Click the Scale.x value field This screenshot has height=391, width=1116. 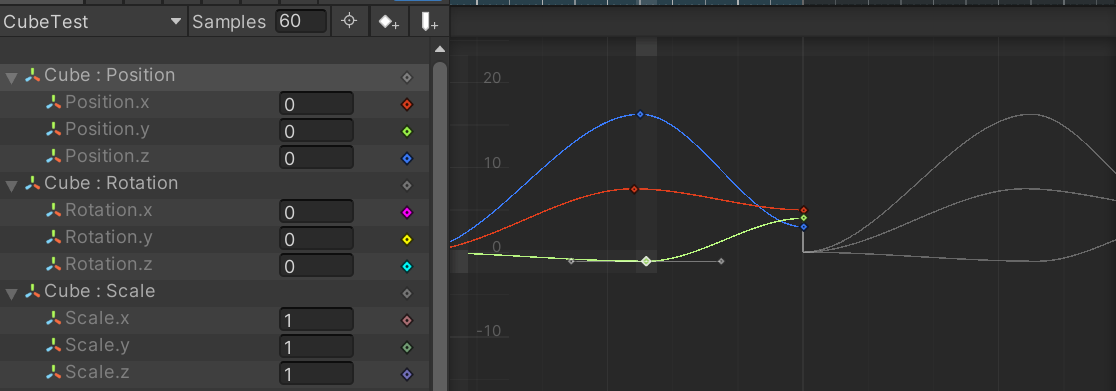[x=316, y=320]
